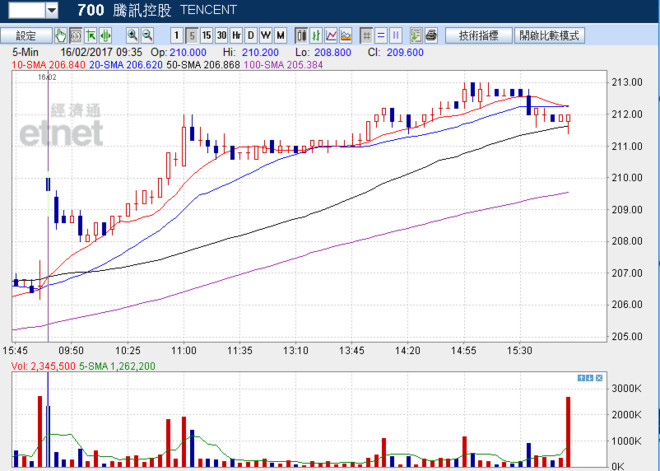Click the 100-SMA 205.384 legend
Image resolution: width=660 pixels, height=471 pixels.
click(283, 65)
